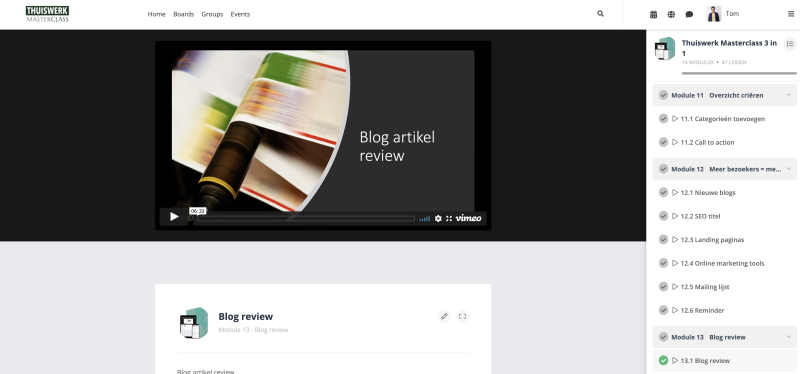Open Groups in top navigation
This screenshot has width=800, height=374.
click(212, 14)
